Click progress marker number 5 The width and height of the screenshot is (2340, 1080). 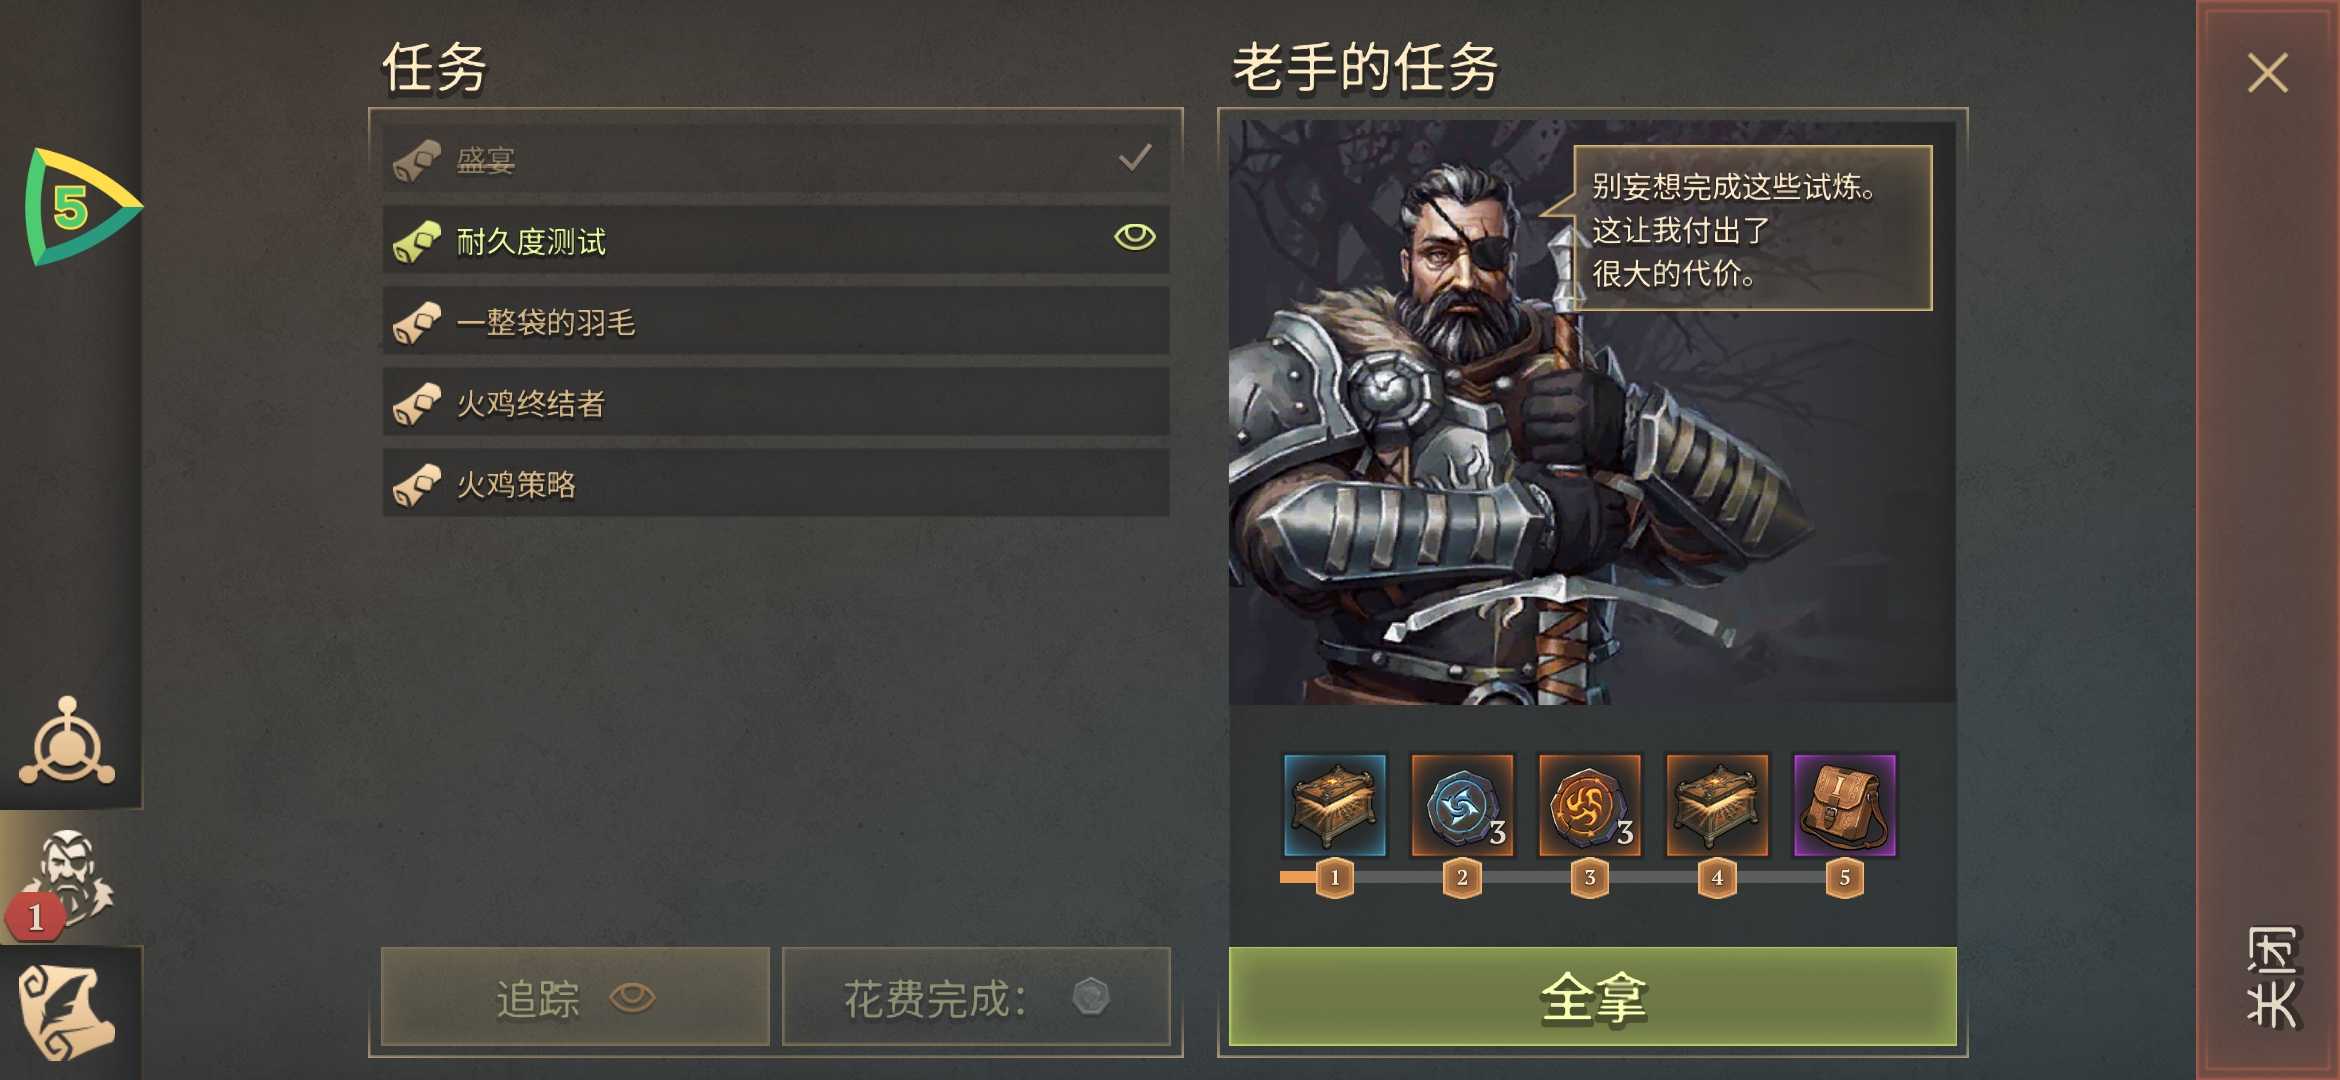point(1845,878)
